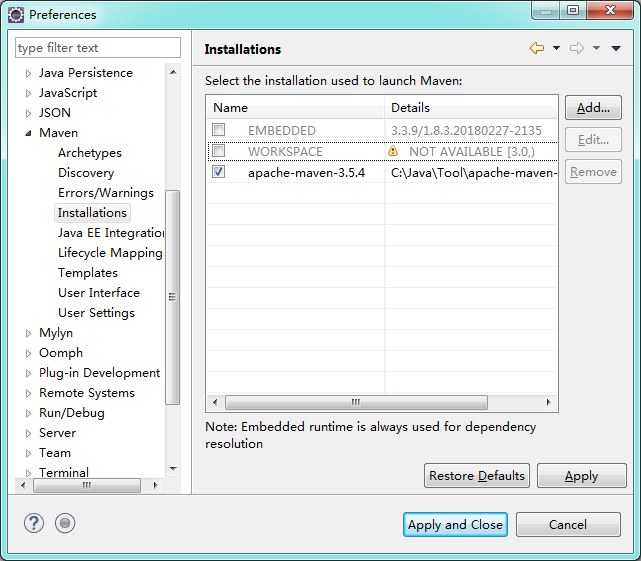Select the Terminal tree item
This screenshot has height=561, width=641.
tap(64, 472)
